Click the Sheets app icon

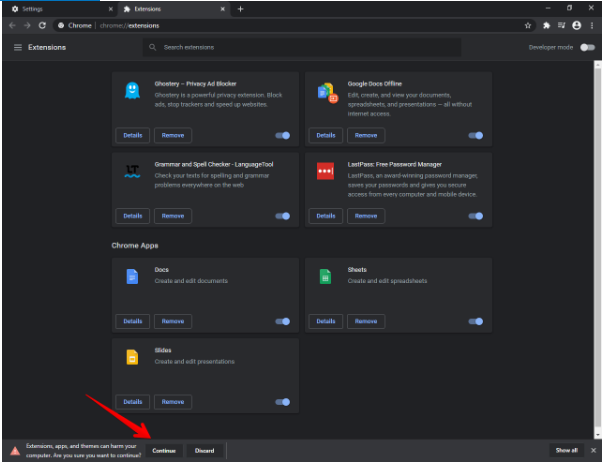pyautogui.click(x=325, y=276)
